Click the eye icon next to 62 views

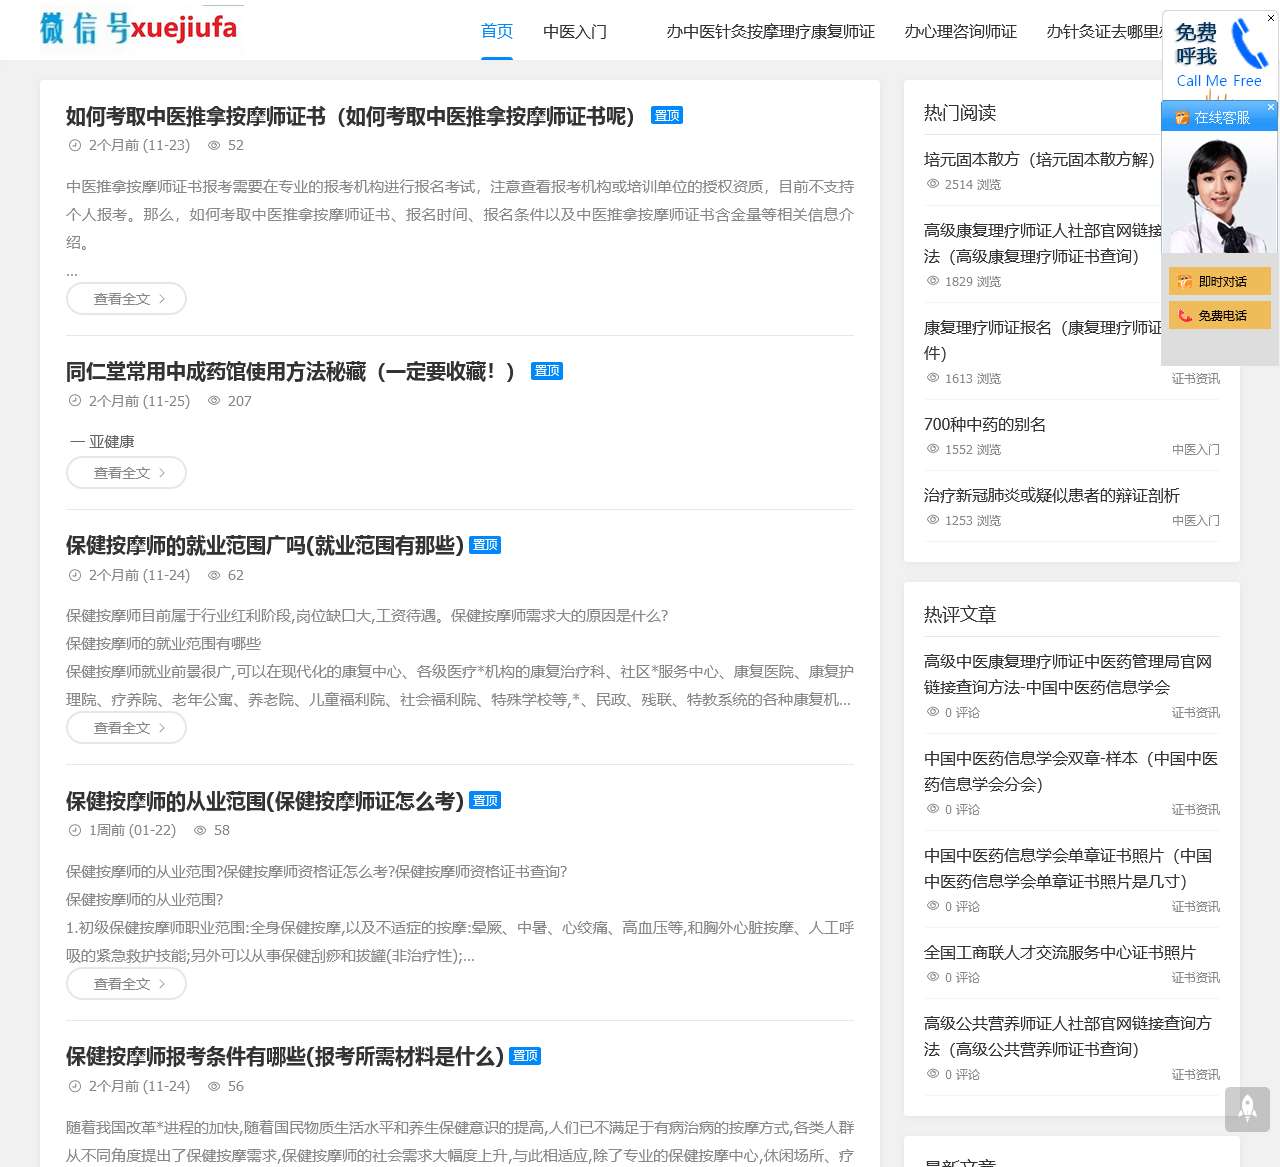click(x=214, y=575)
